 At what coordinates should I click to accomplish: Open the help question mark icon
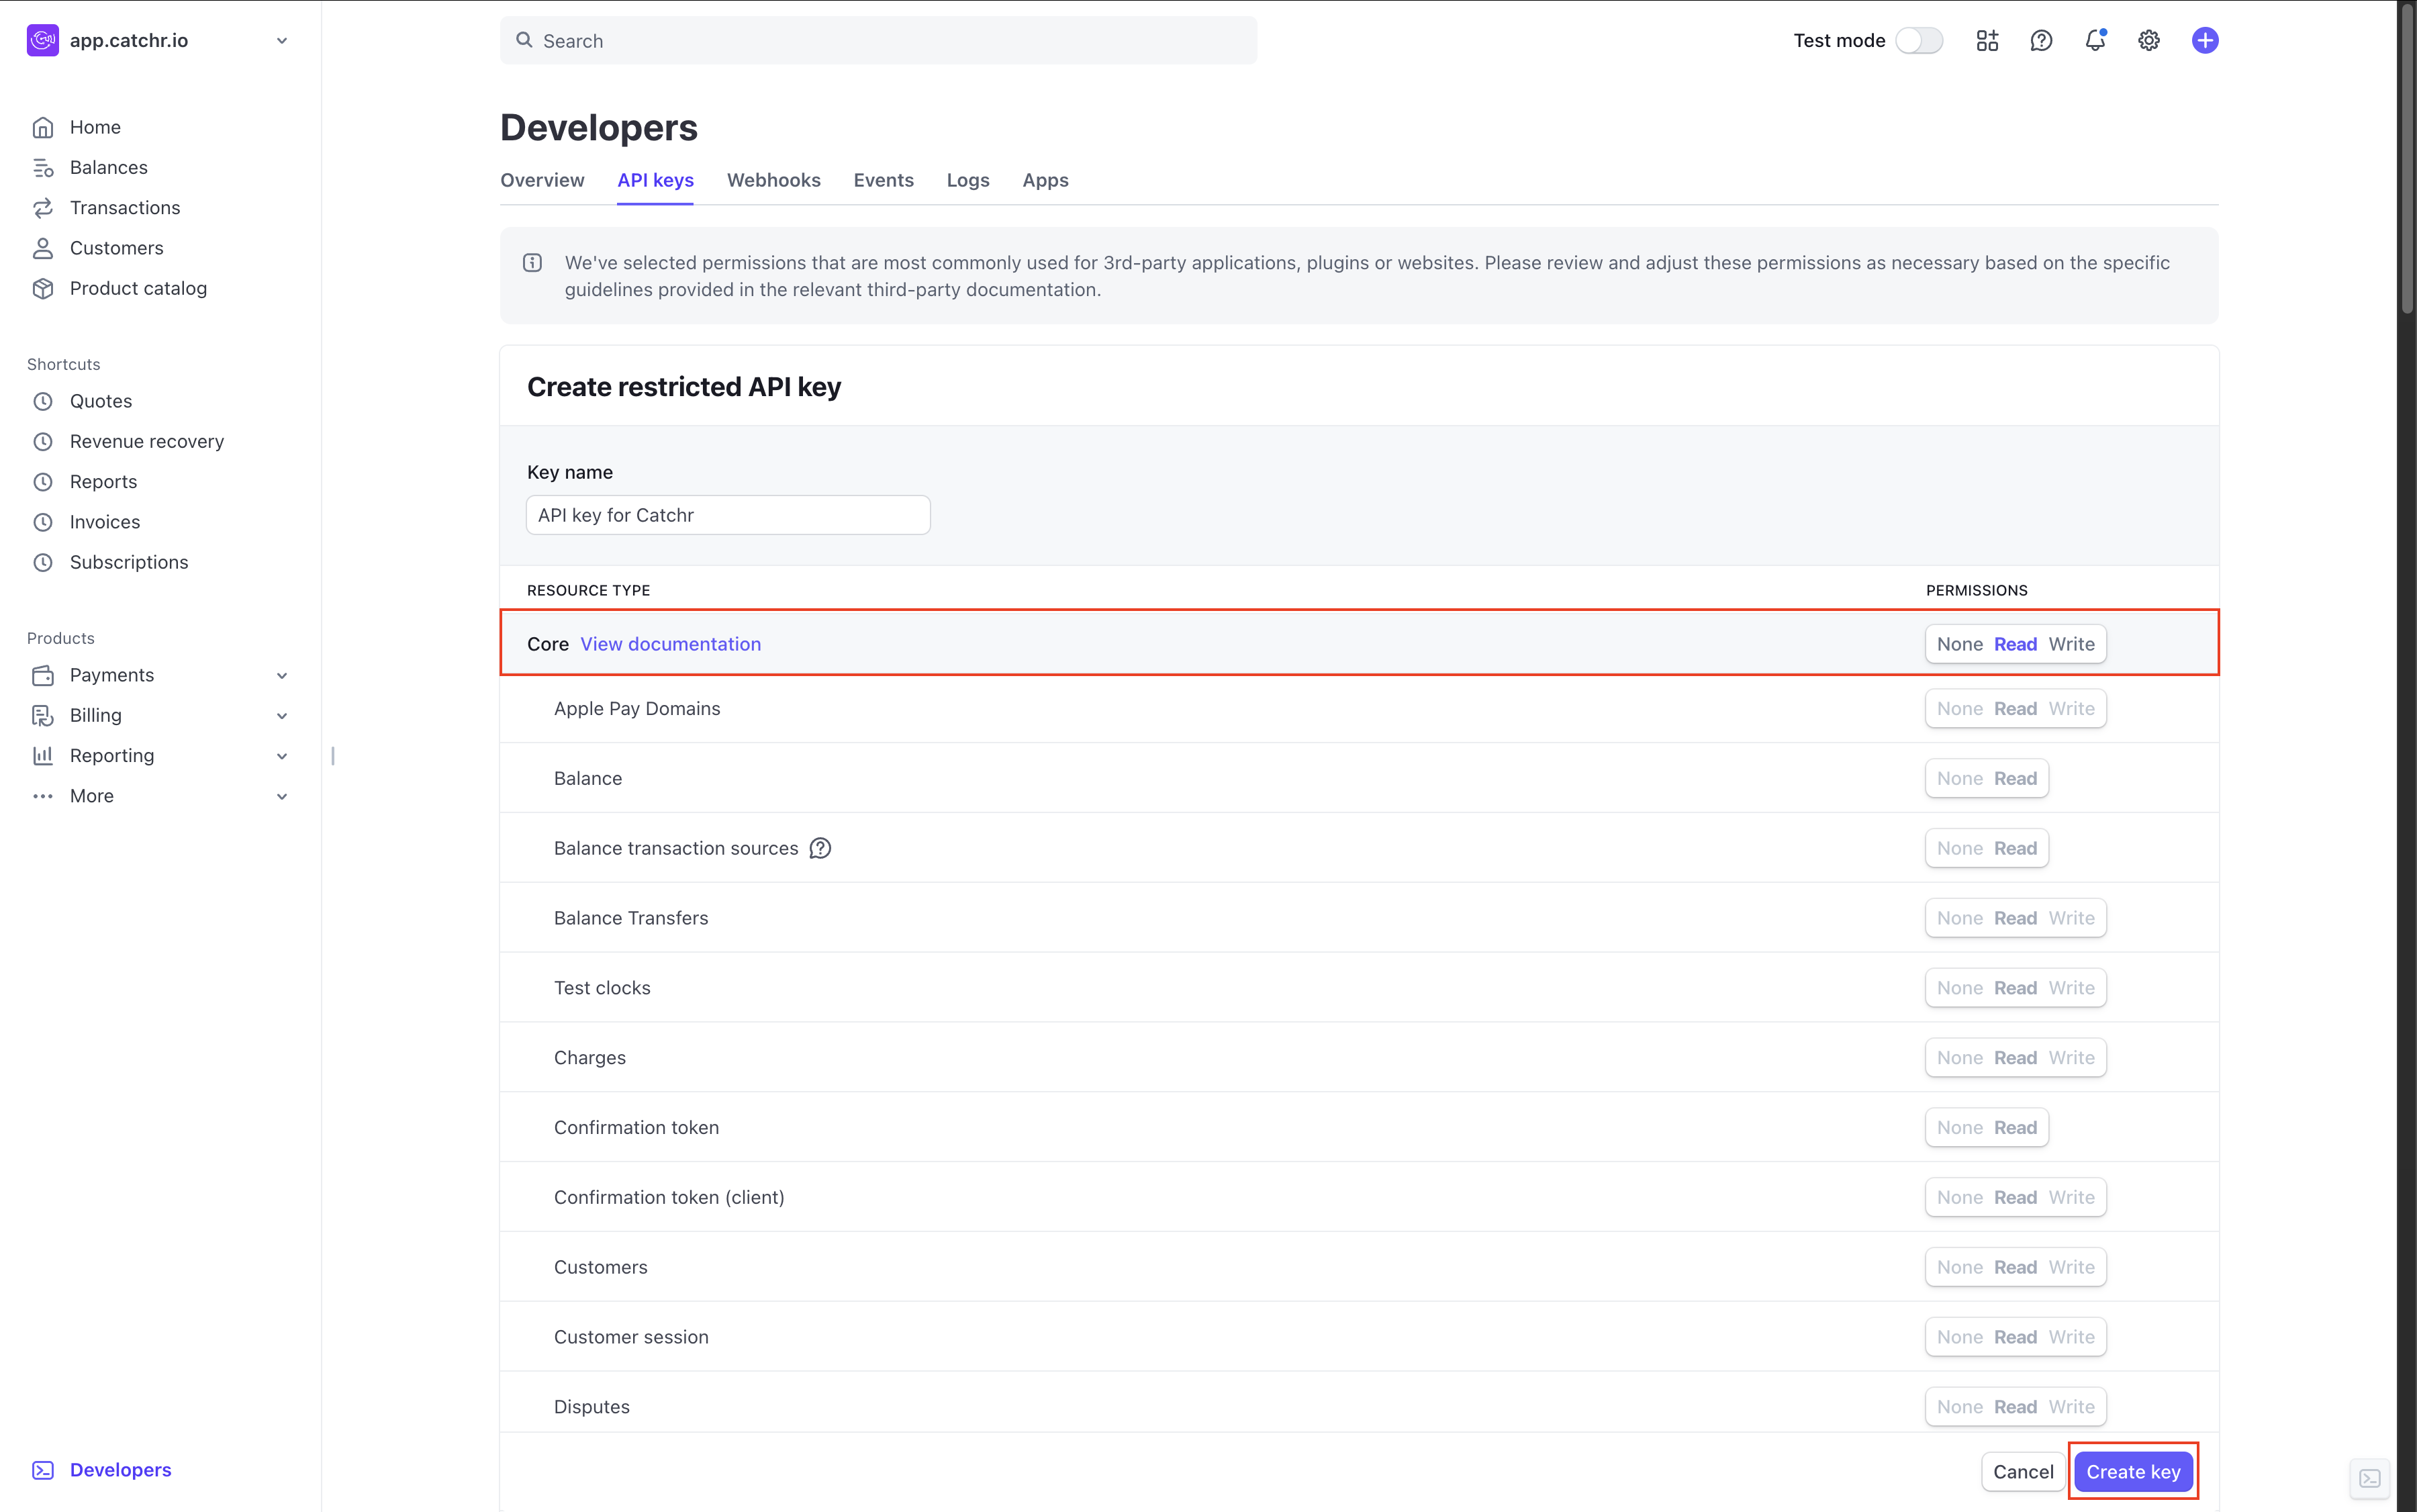coord(2041,40)
